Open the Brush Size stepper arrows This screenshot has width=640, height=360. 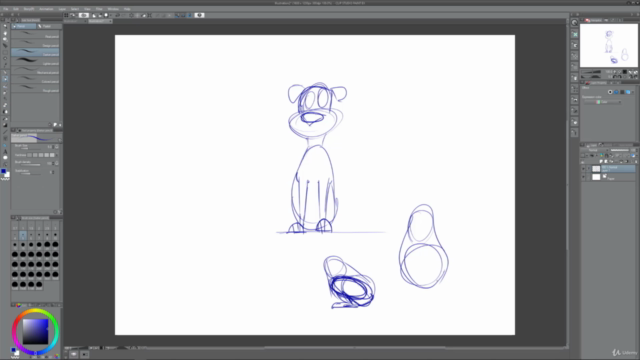53,147
